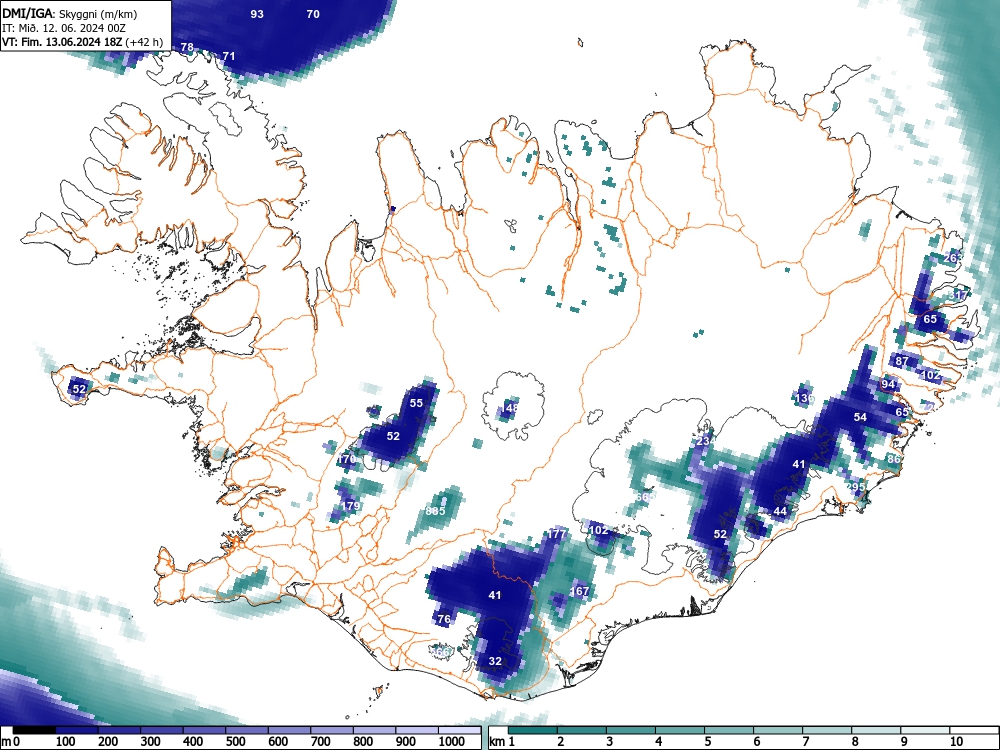This screenshot has width=1000, height=750.
Task: Click the map value '885'
Action: (x=436, y=511)
